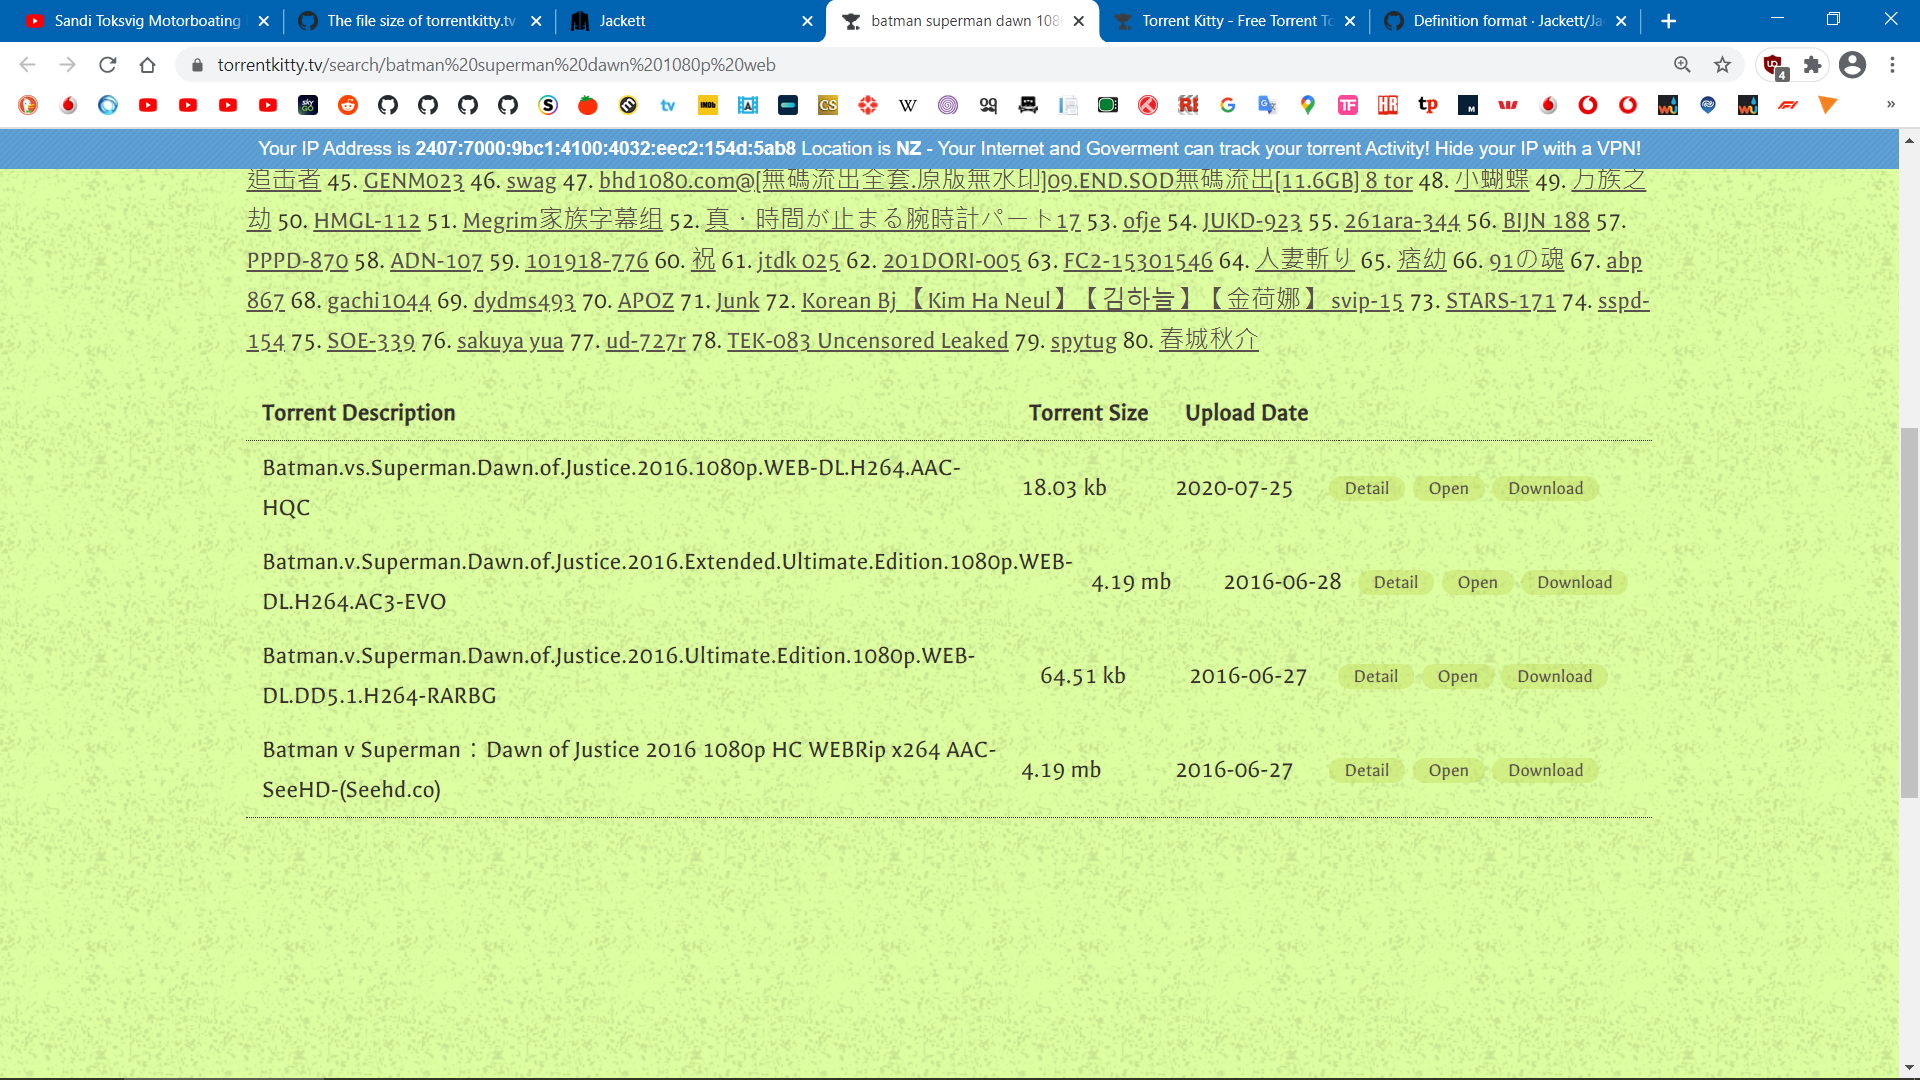Open the Wikipedia bookmark

pos(908,105)
